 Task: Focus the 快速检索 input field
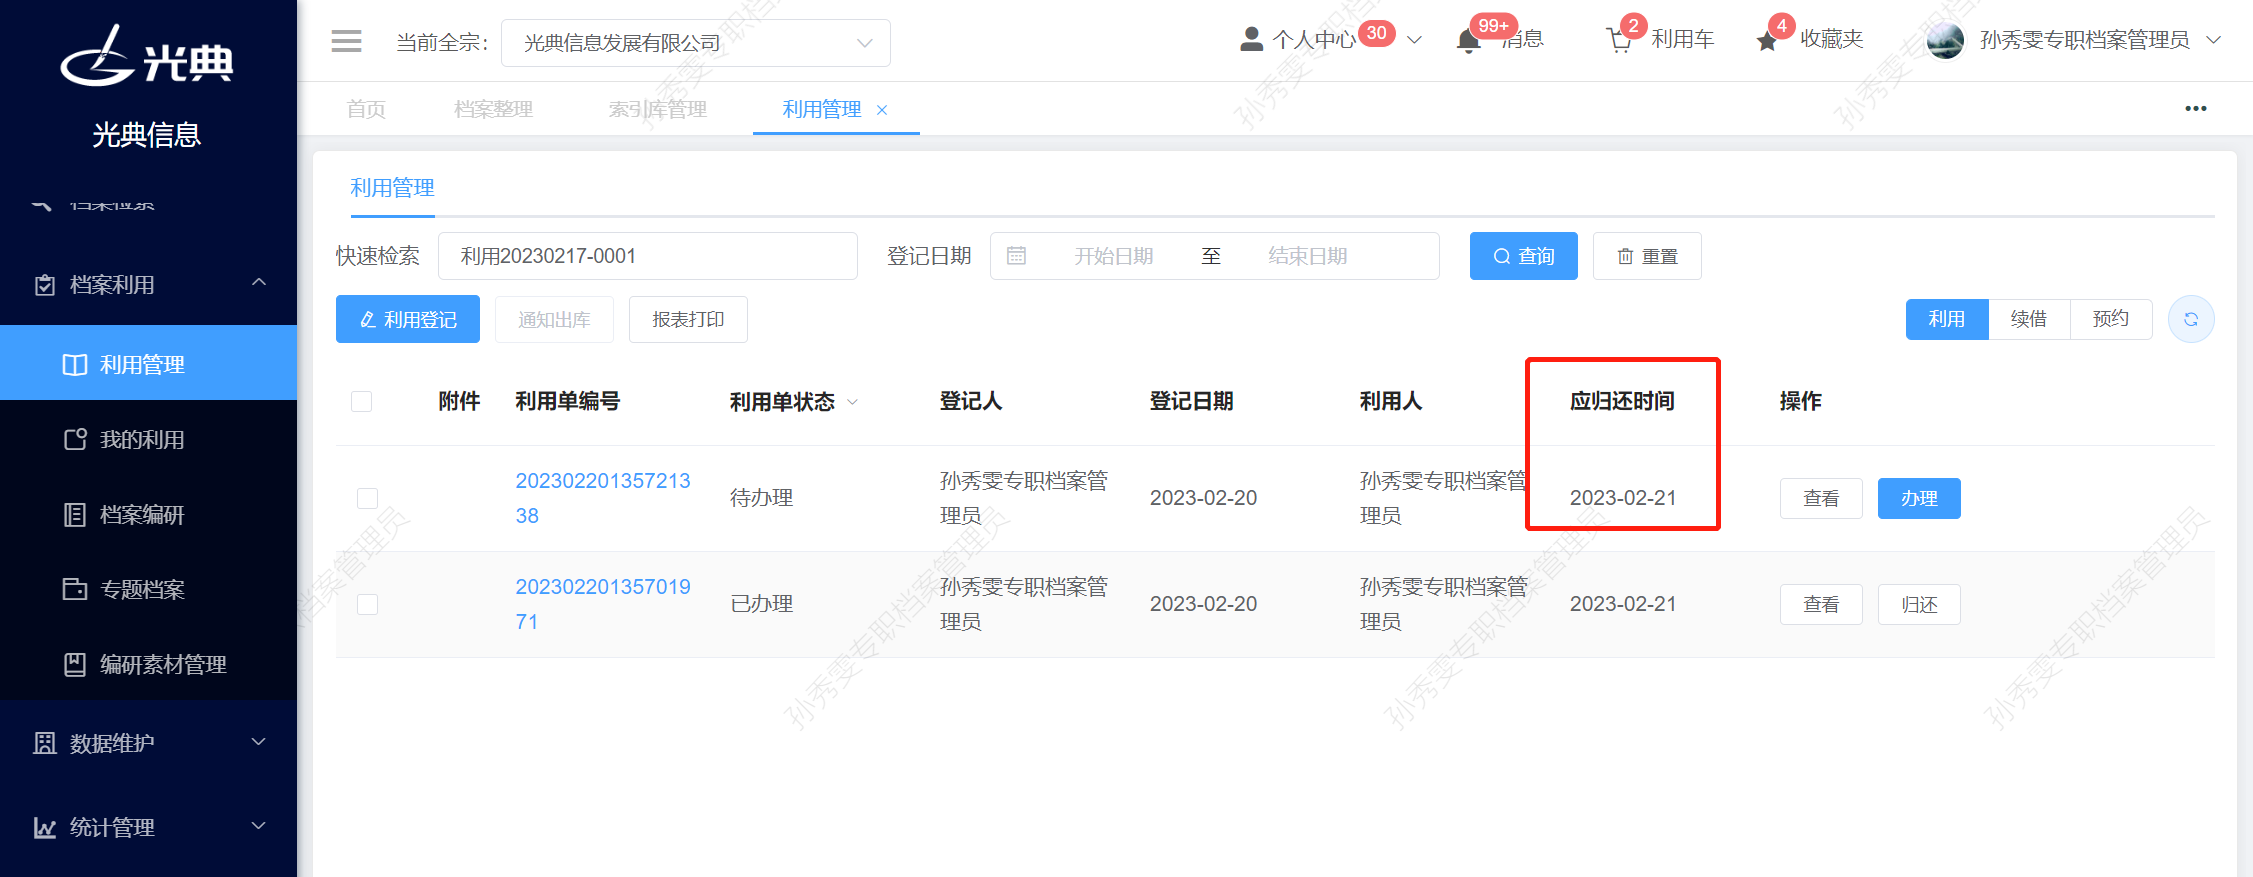point(648,256)
